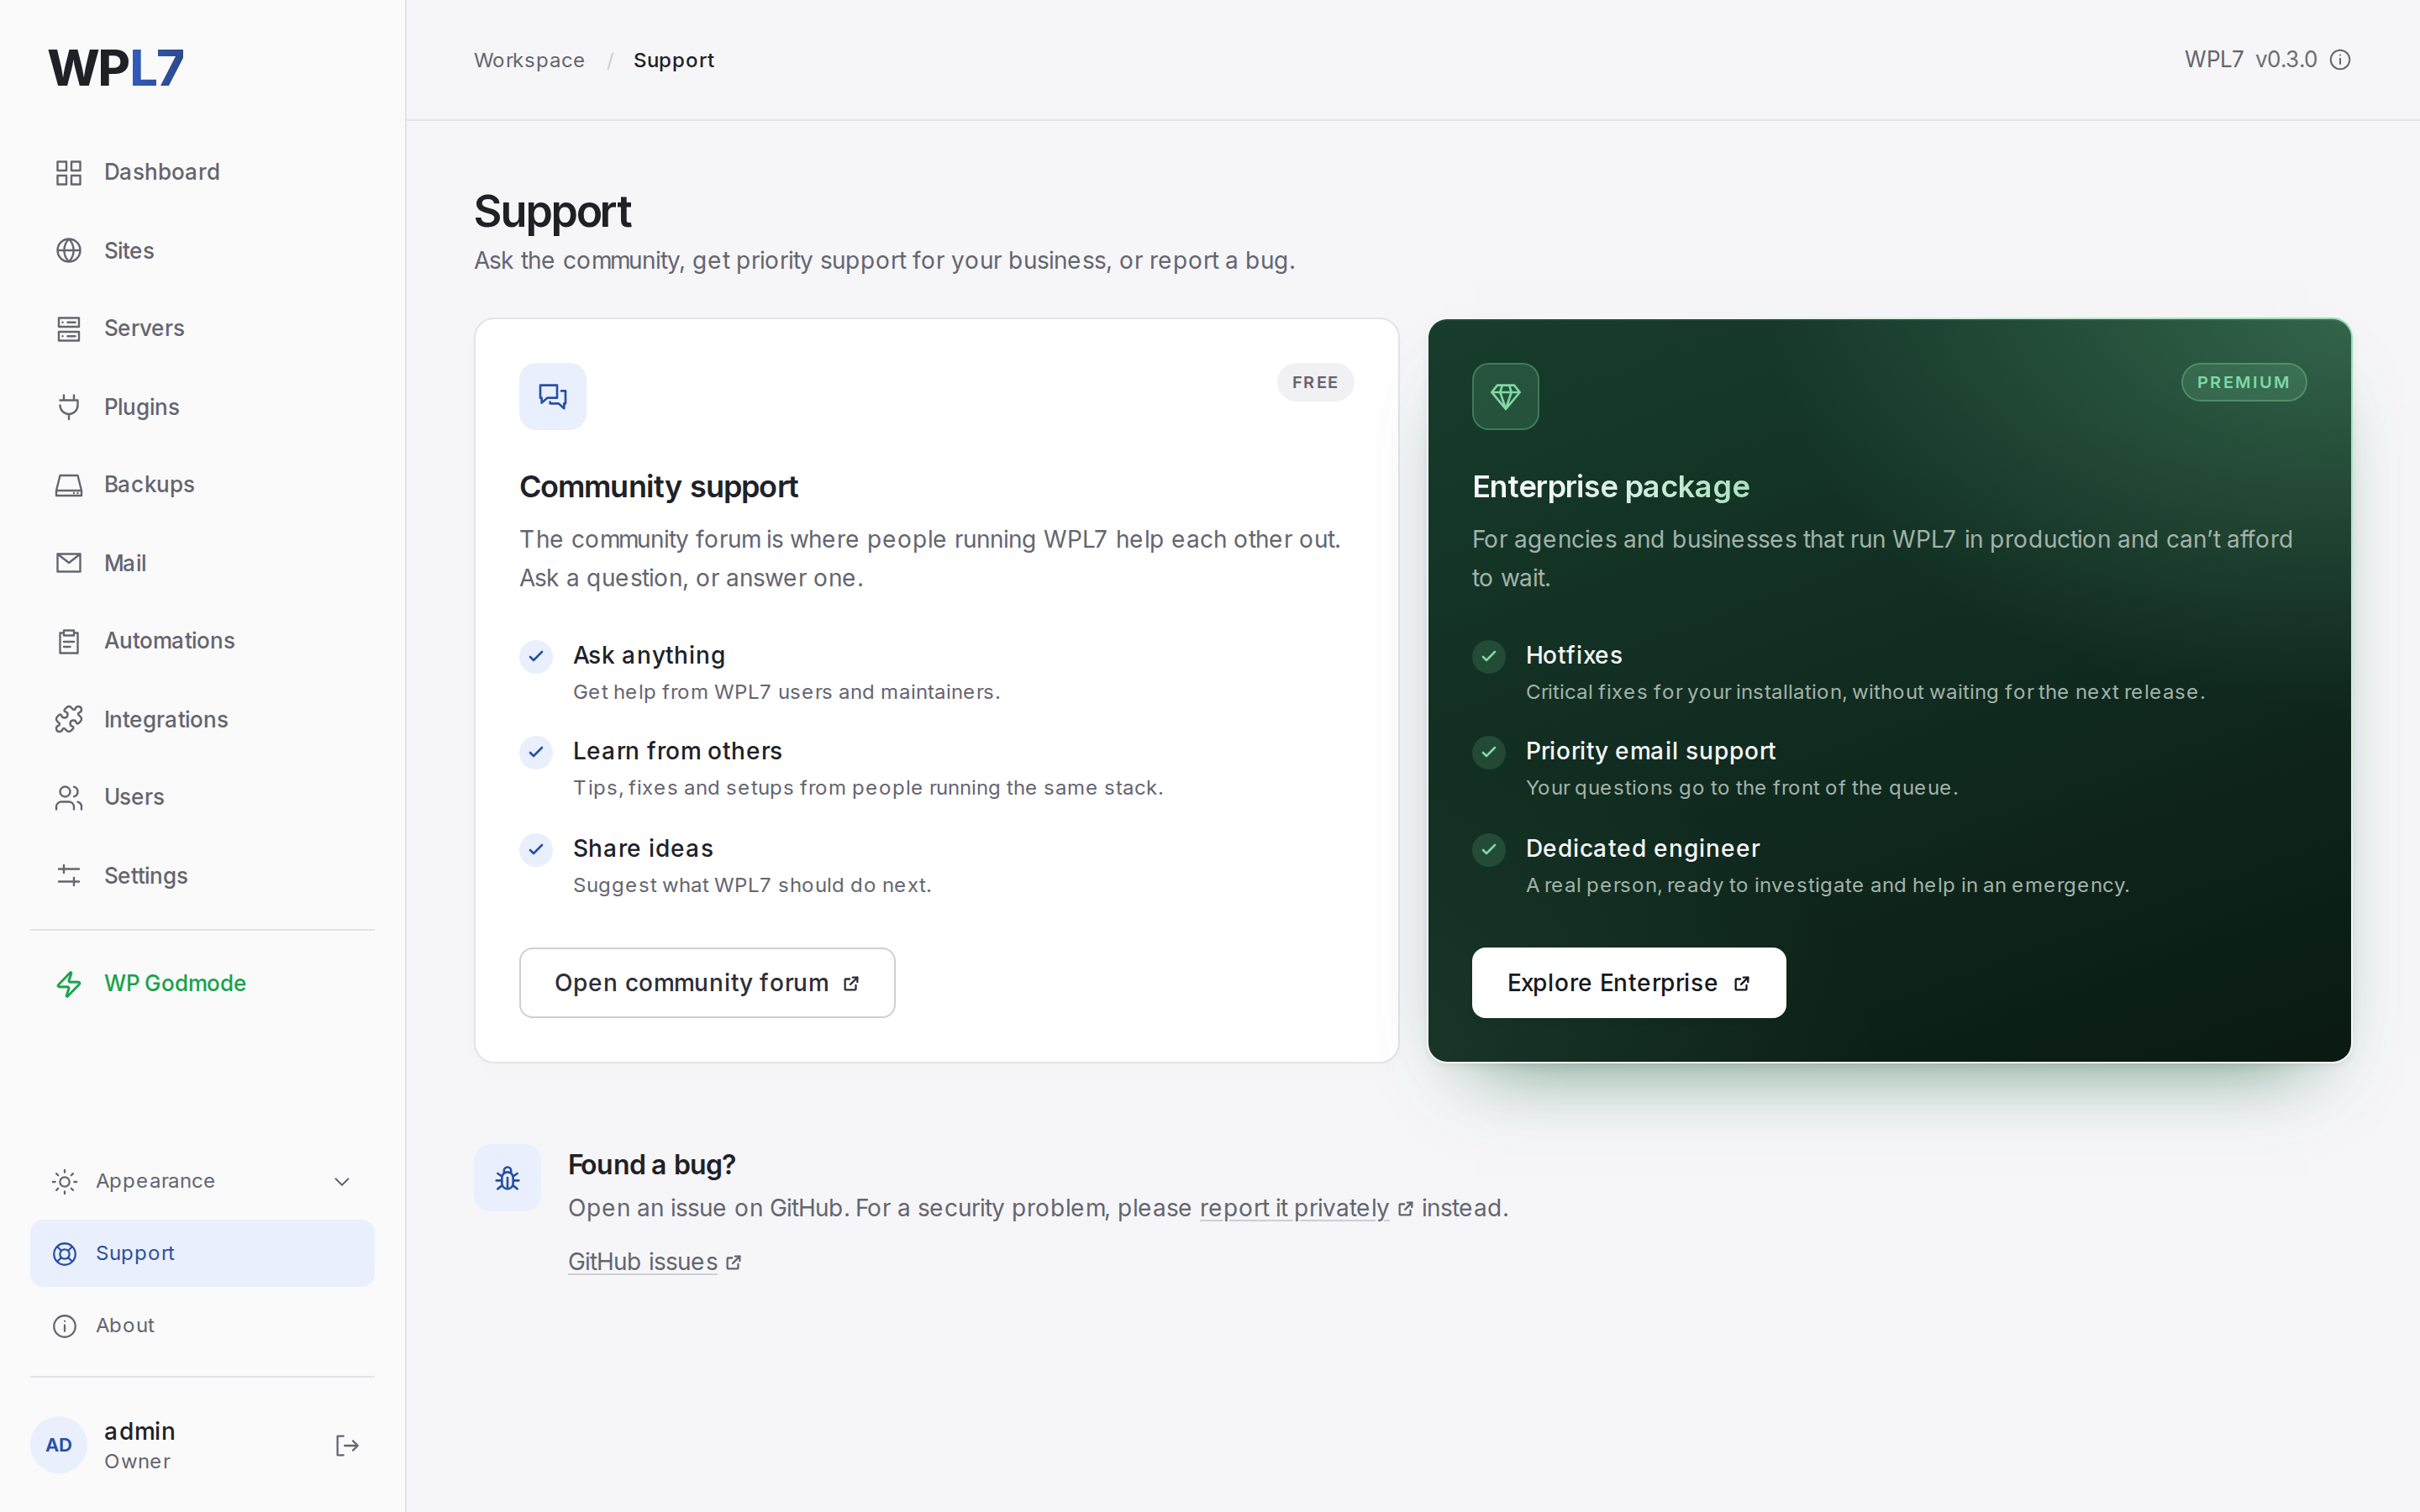Image resolution: width=2420 pixels, height=1512 pixels.
Task: Click the Community support chat icon
Action: point(552,396)
